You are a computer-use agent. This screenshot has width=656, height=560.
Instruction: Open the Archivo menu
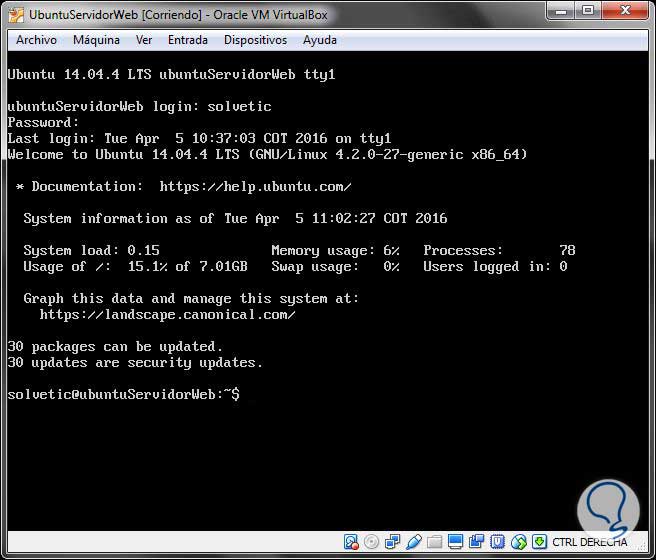[x=36, y=40]
